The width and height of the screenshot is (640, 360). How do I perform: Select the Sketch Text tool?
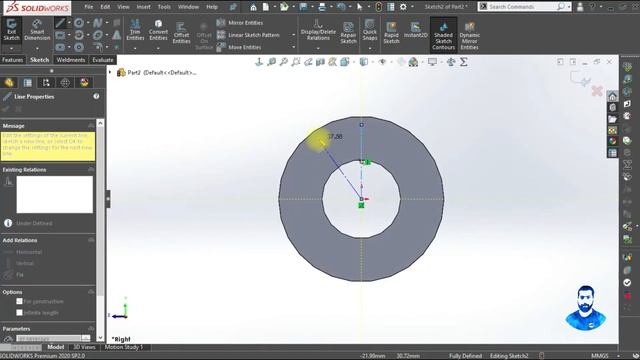coord(117,35)
